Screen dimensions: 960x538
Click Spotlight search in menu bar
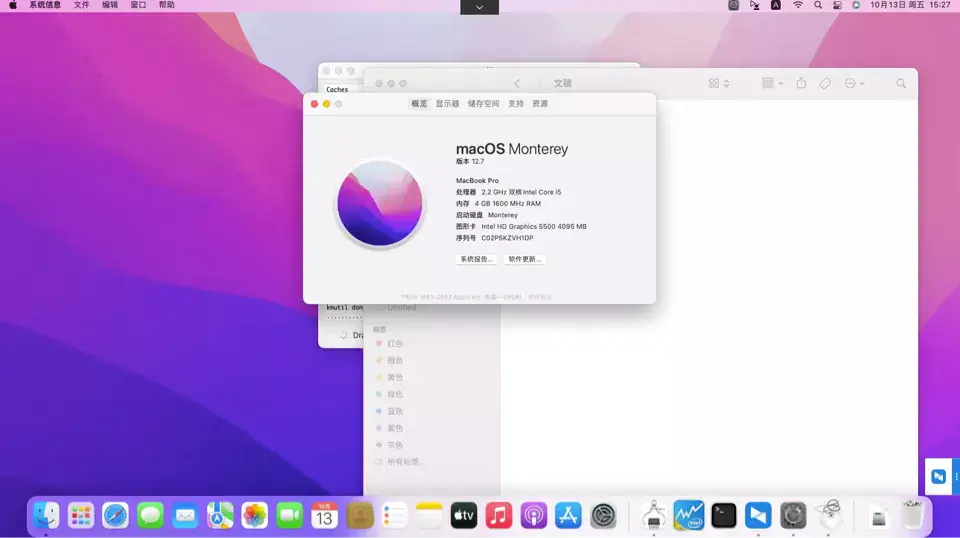(x=818, y=5)
